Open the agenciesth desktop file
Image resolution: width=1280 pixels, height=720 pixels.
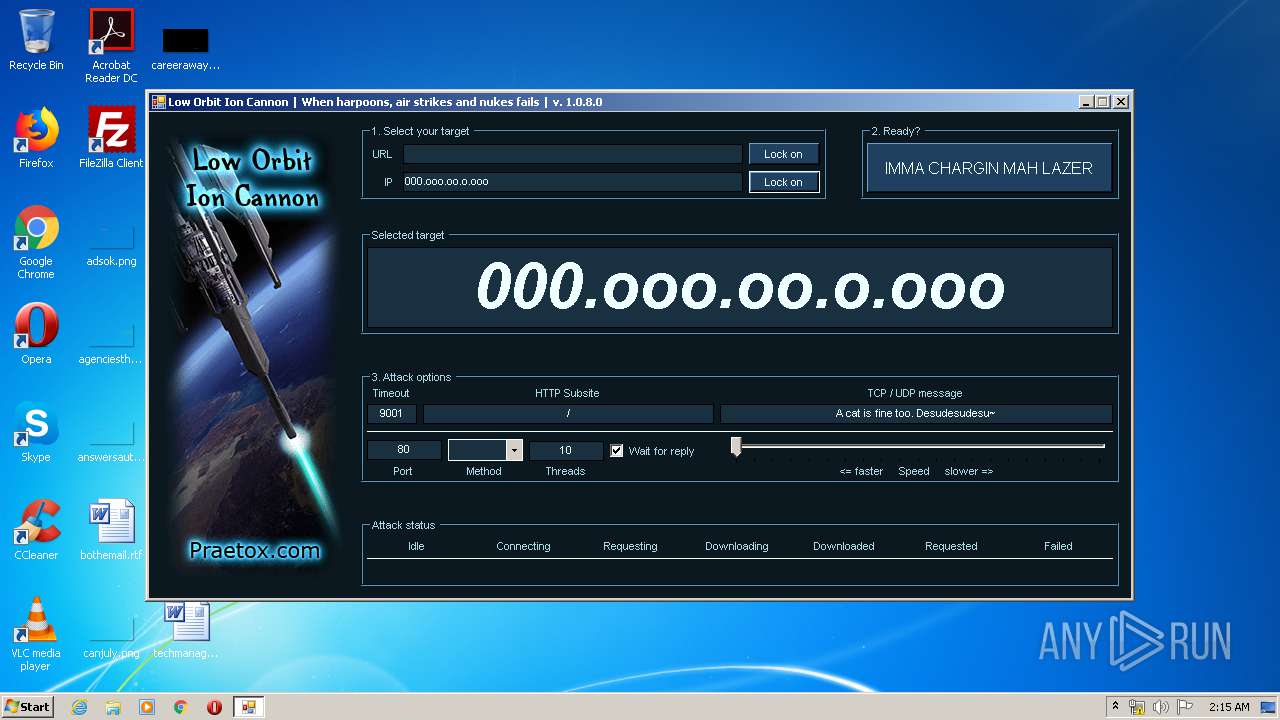(x=111, y=343)
